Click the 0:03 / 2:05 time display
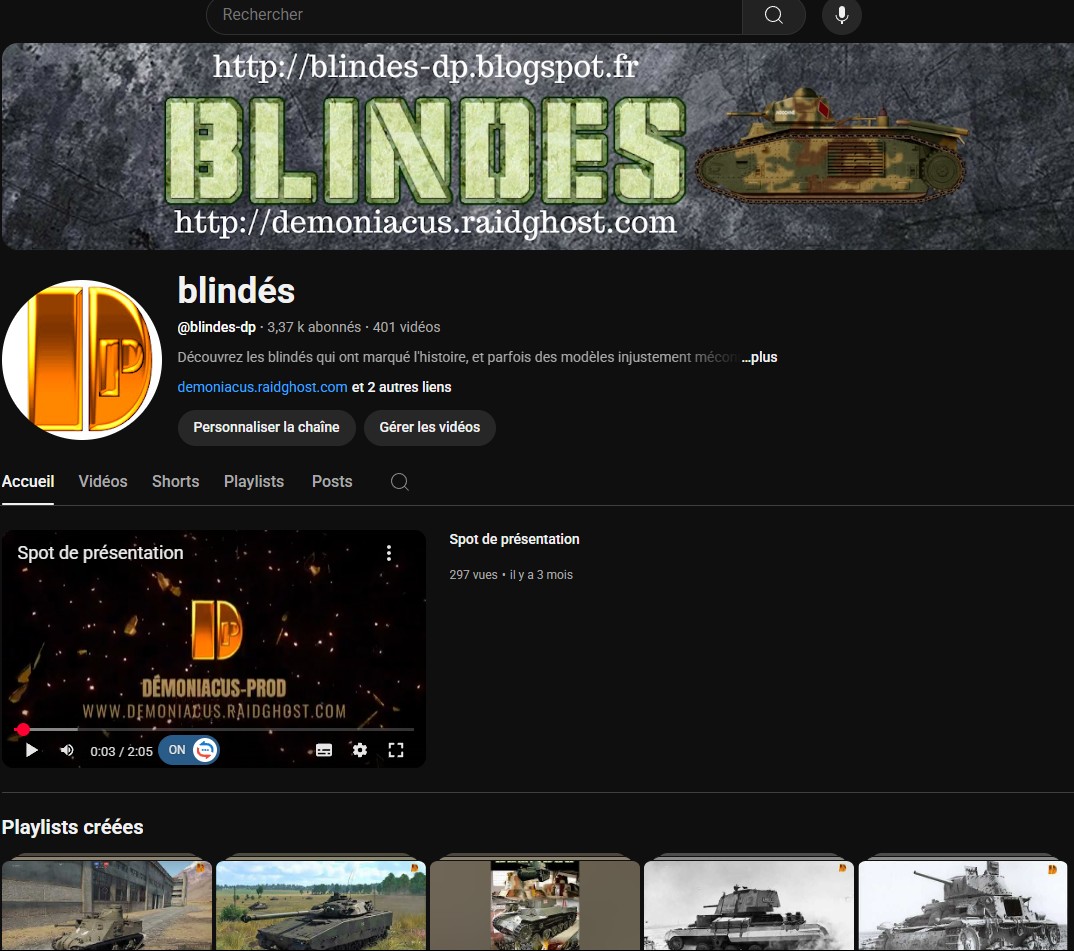Viewport: 1074px width, 951px height. pos(121,751)
